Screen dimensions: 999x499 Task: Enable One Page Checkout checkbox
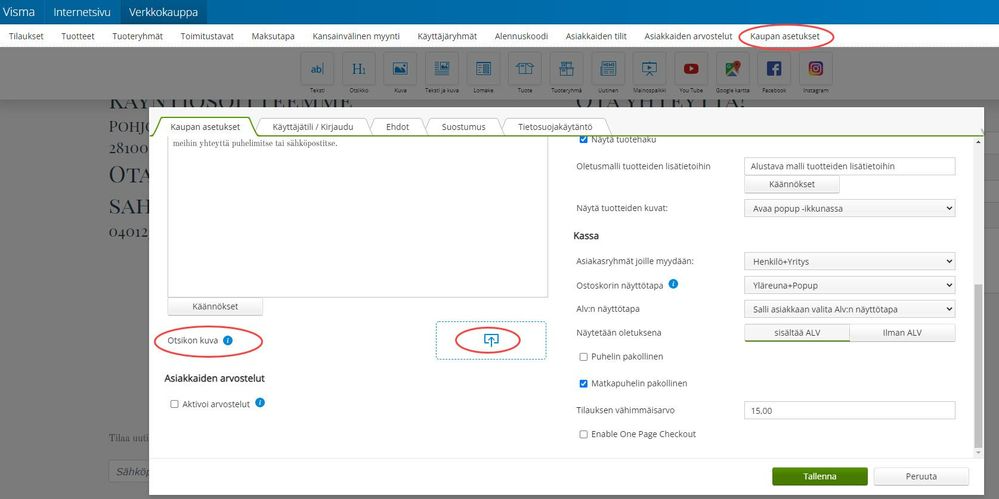[584, 435]
